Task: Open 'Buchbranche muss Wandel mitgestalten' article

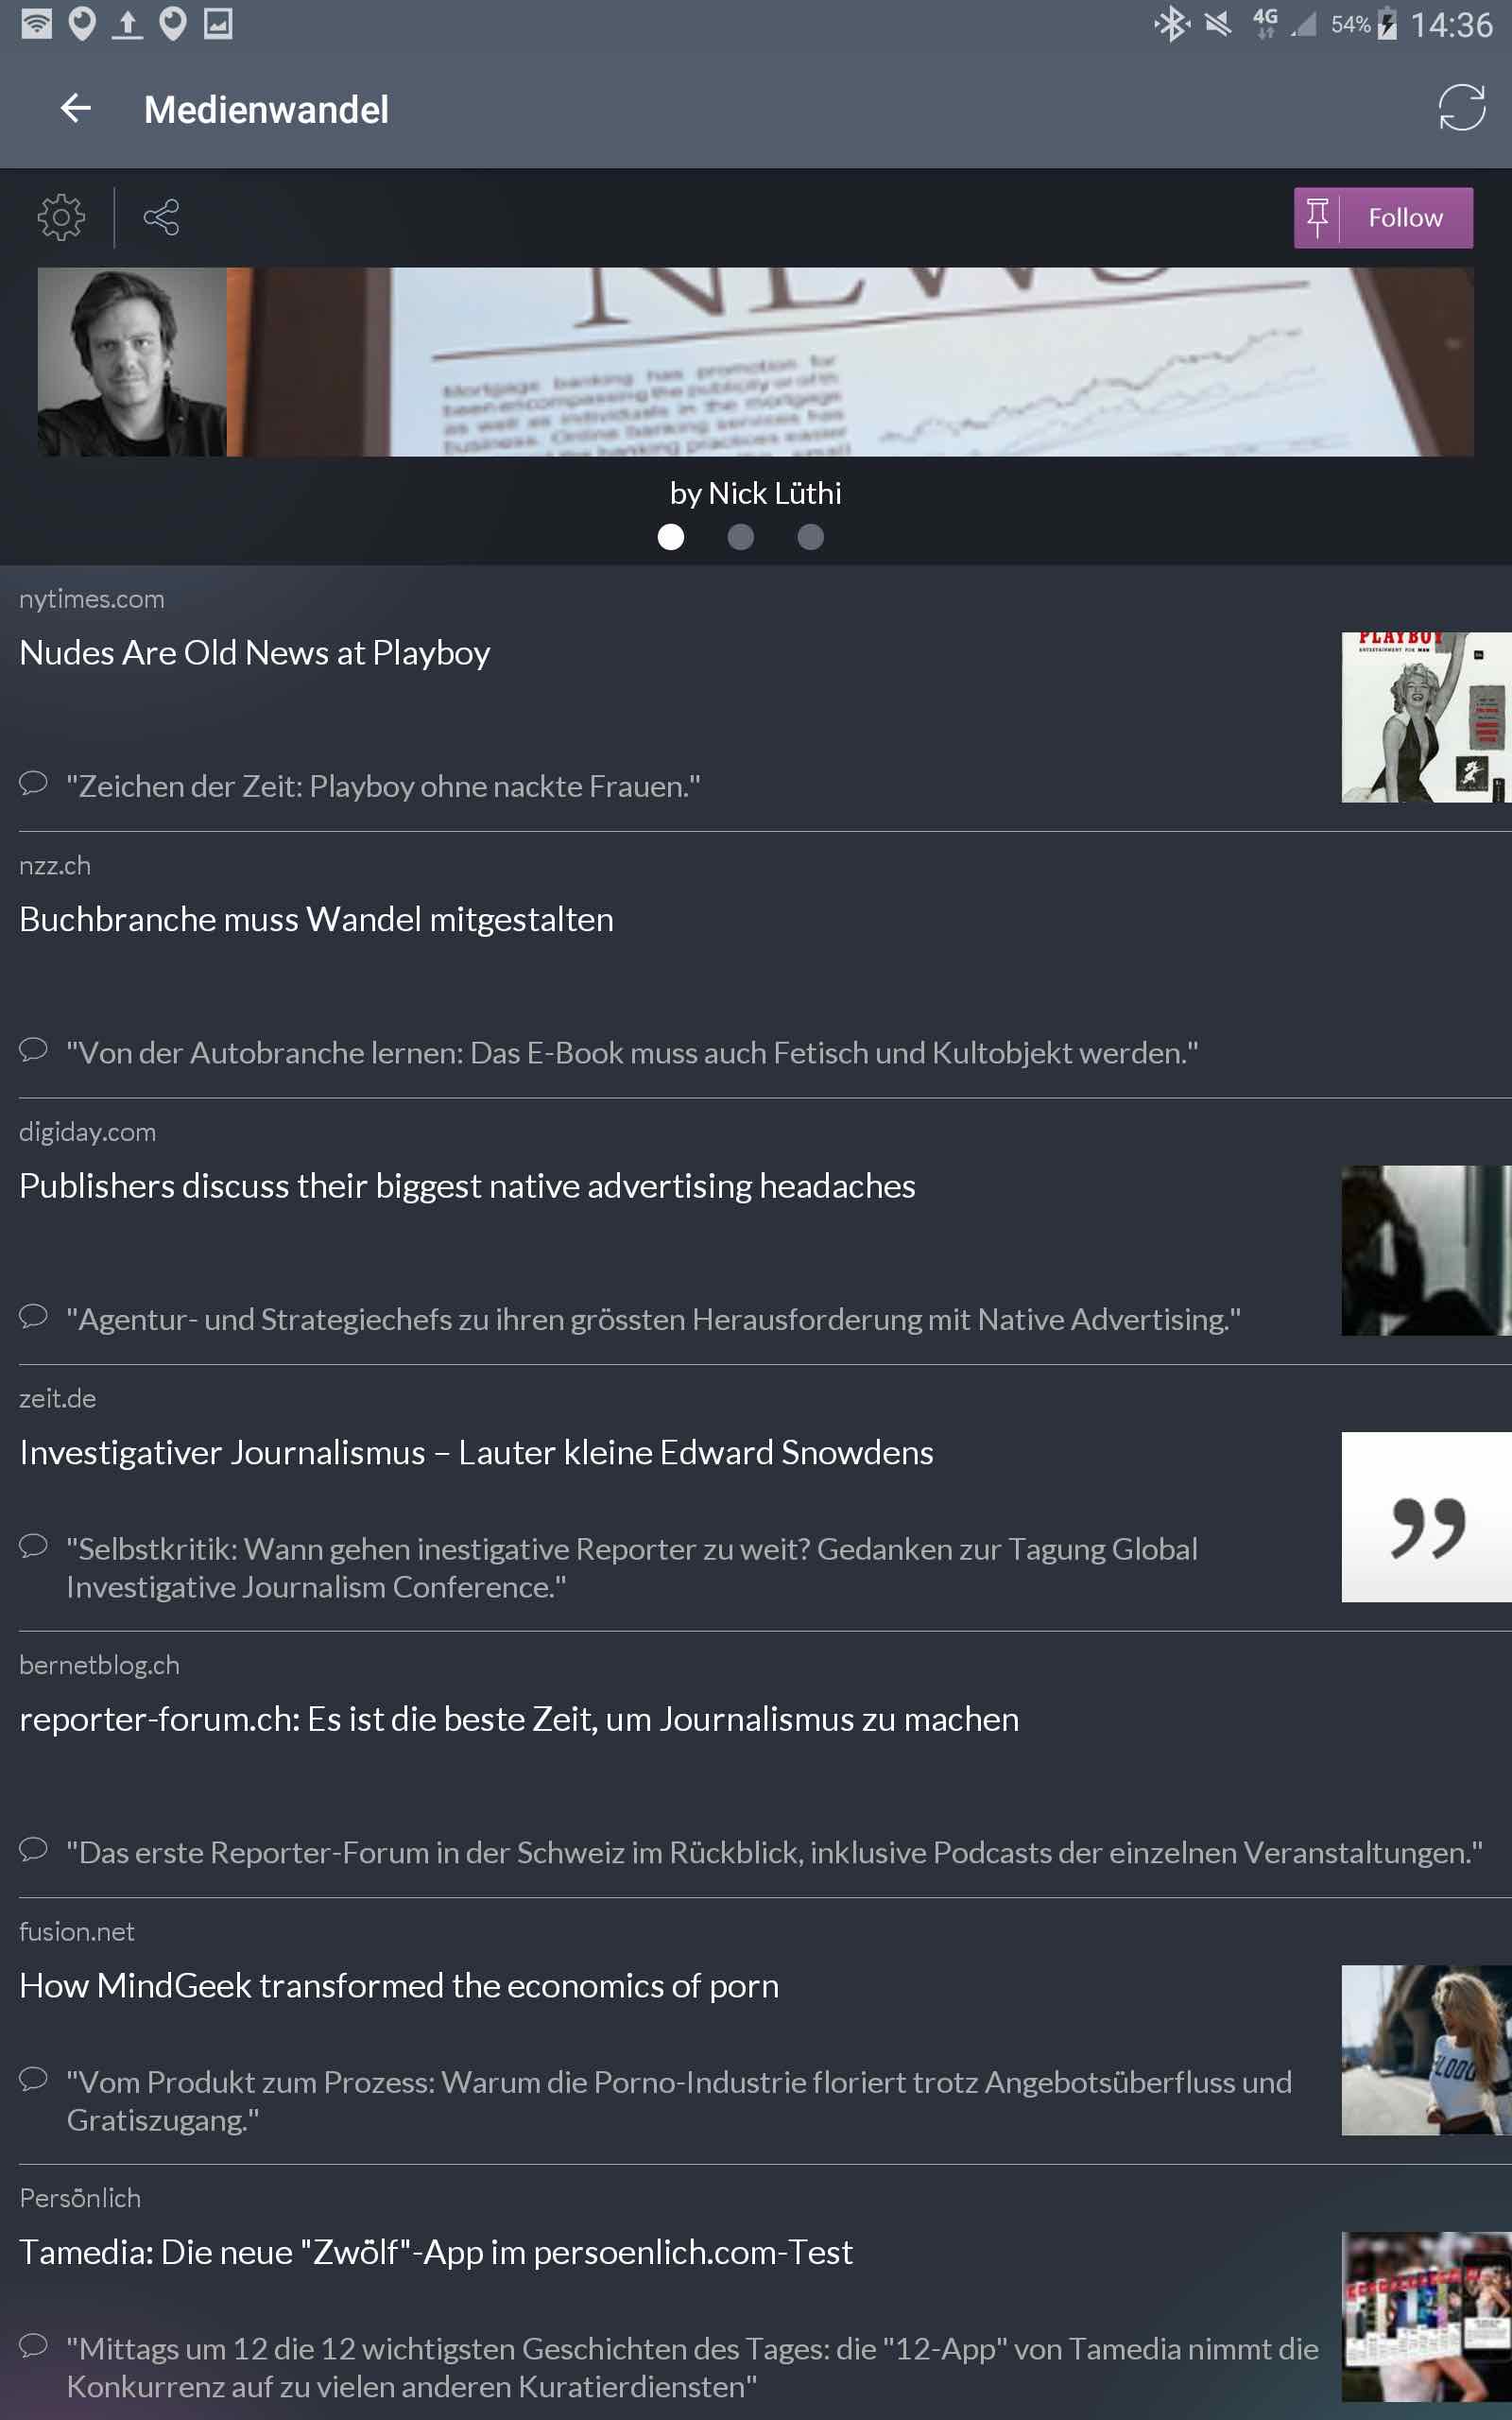Action: (x=316, y=919)
